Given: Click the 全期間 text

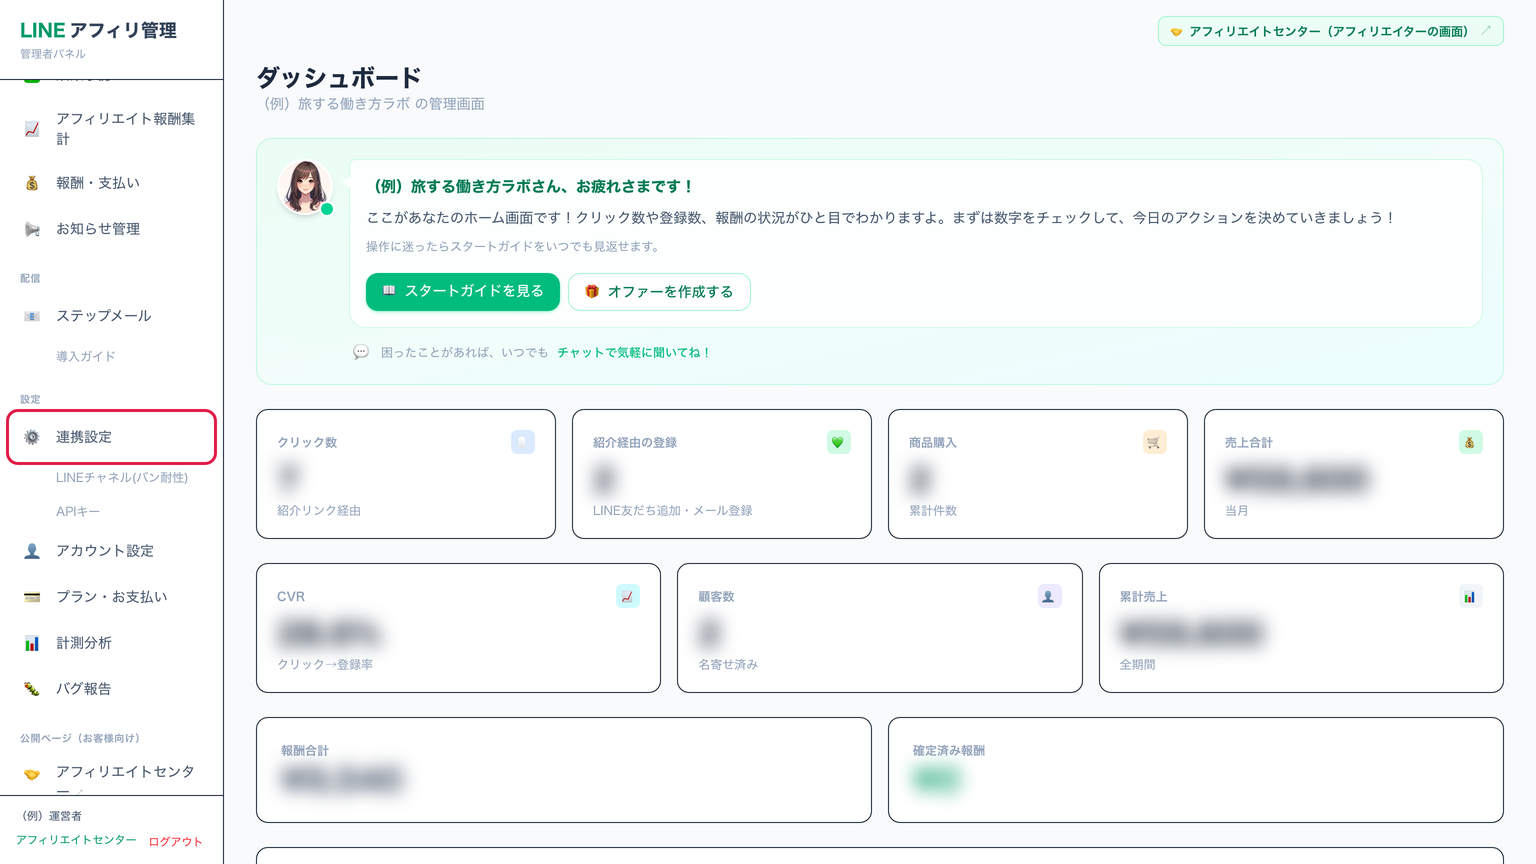Looking at the screenshot, I should tap(1138, 665).
